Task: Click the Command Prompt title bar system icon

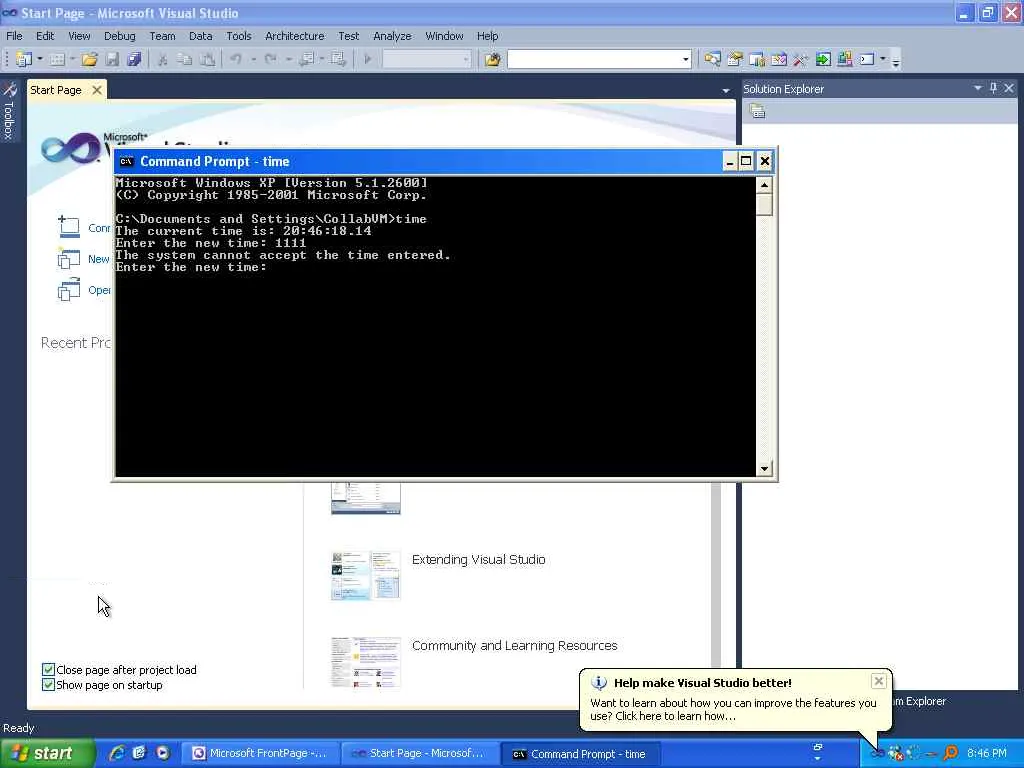Action: (x=126, y=161)
